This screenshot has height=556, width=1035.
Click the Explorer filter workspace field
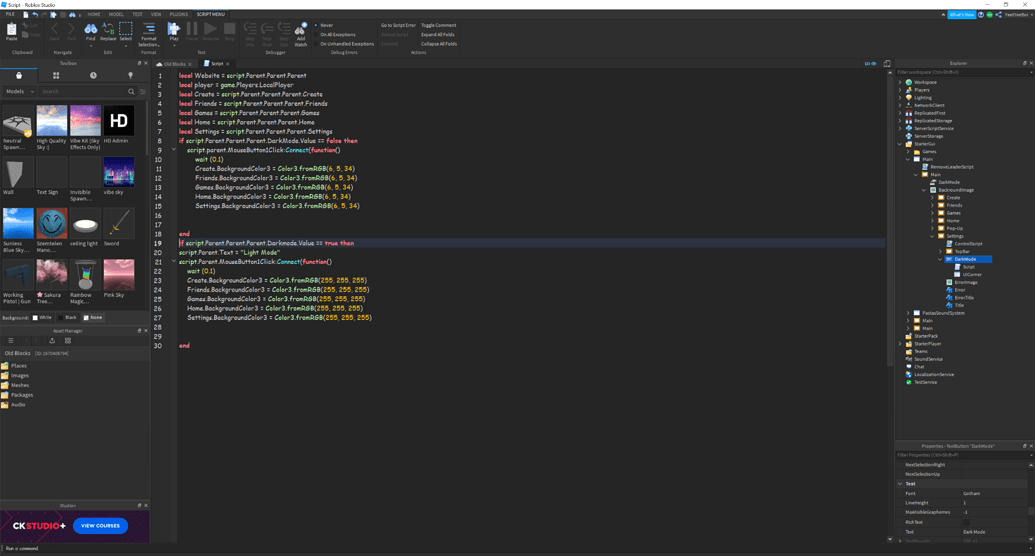(962, 72)
